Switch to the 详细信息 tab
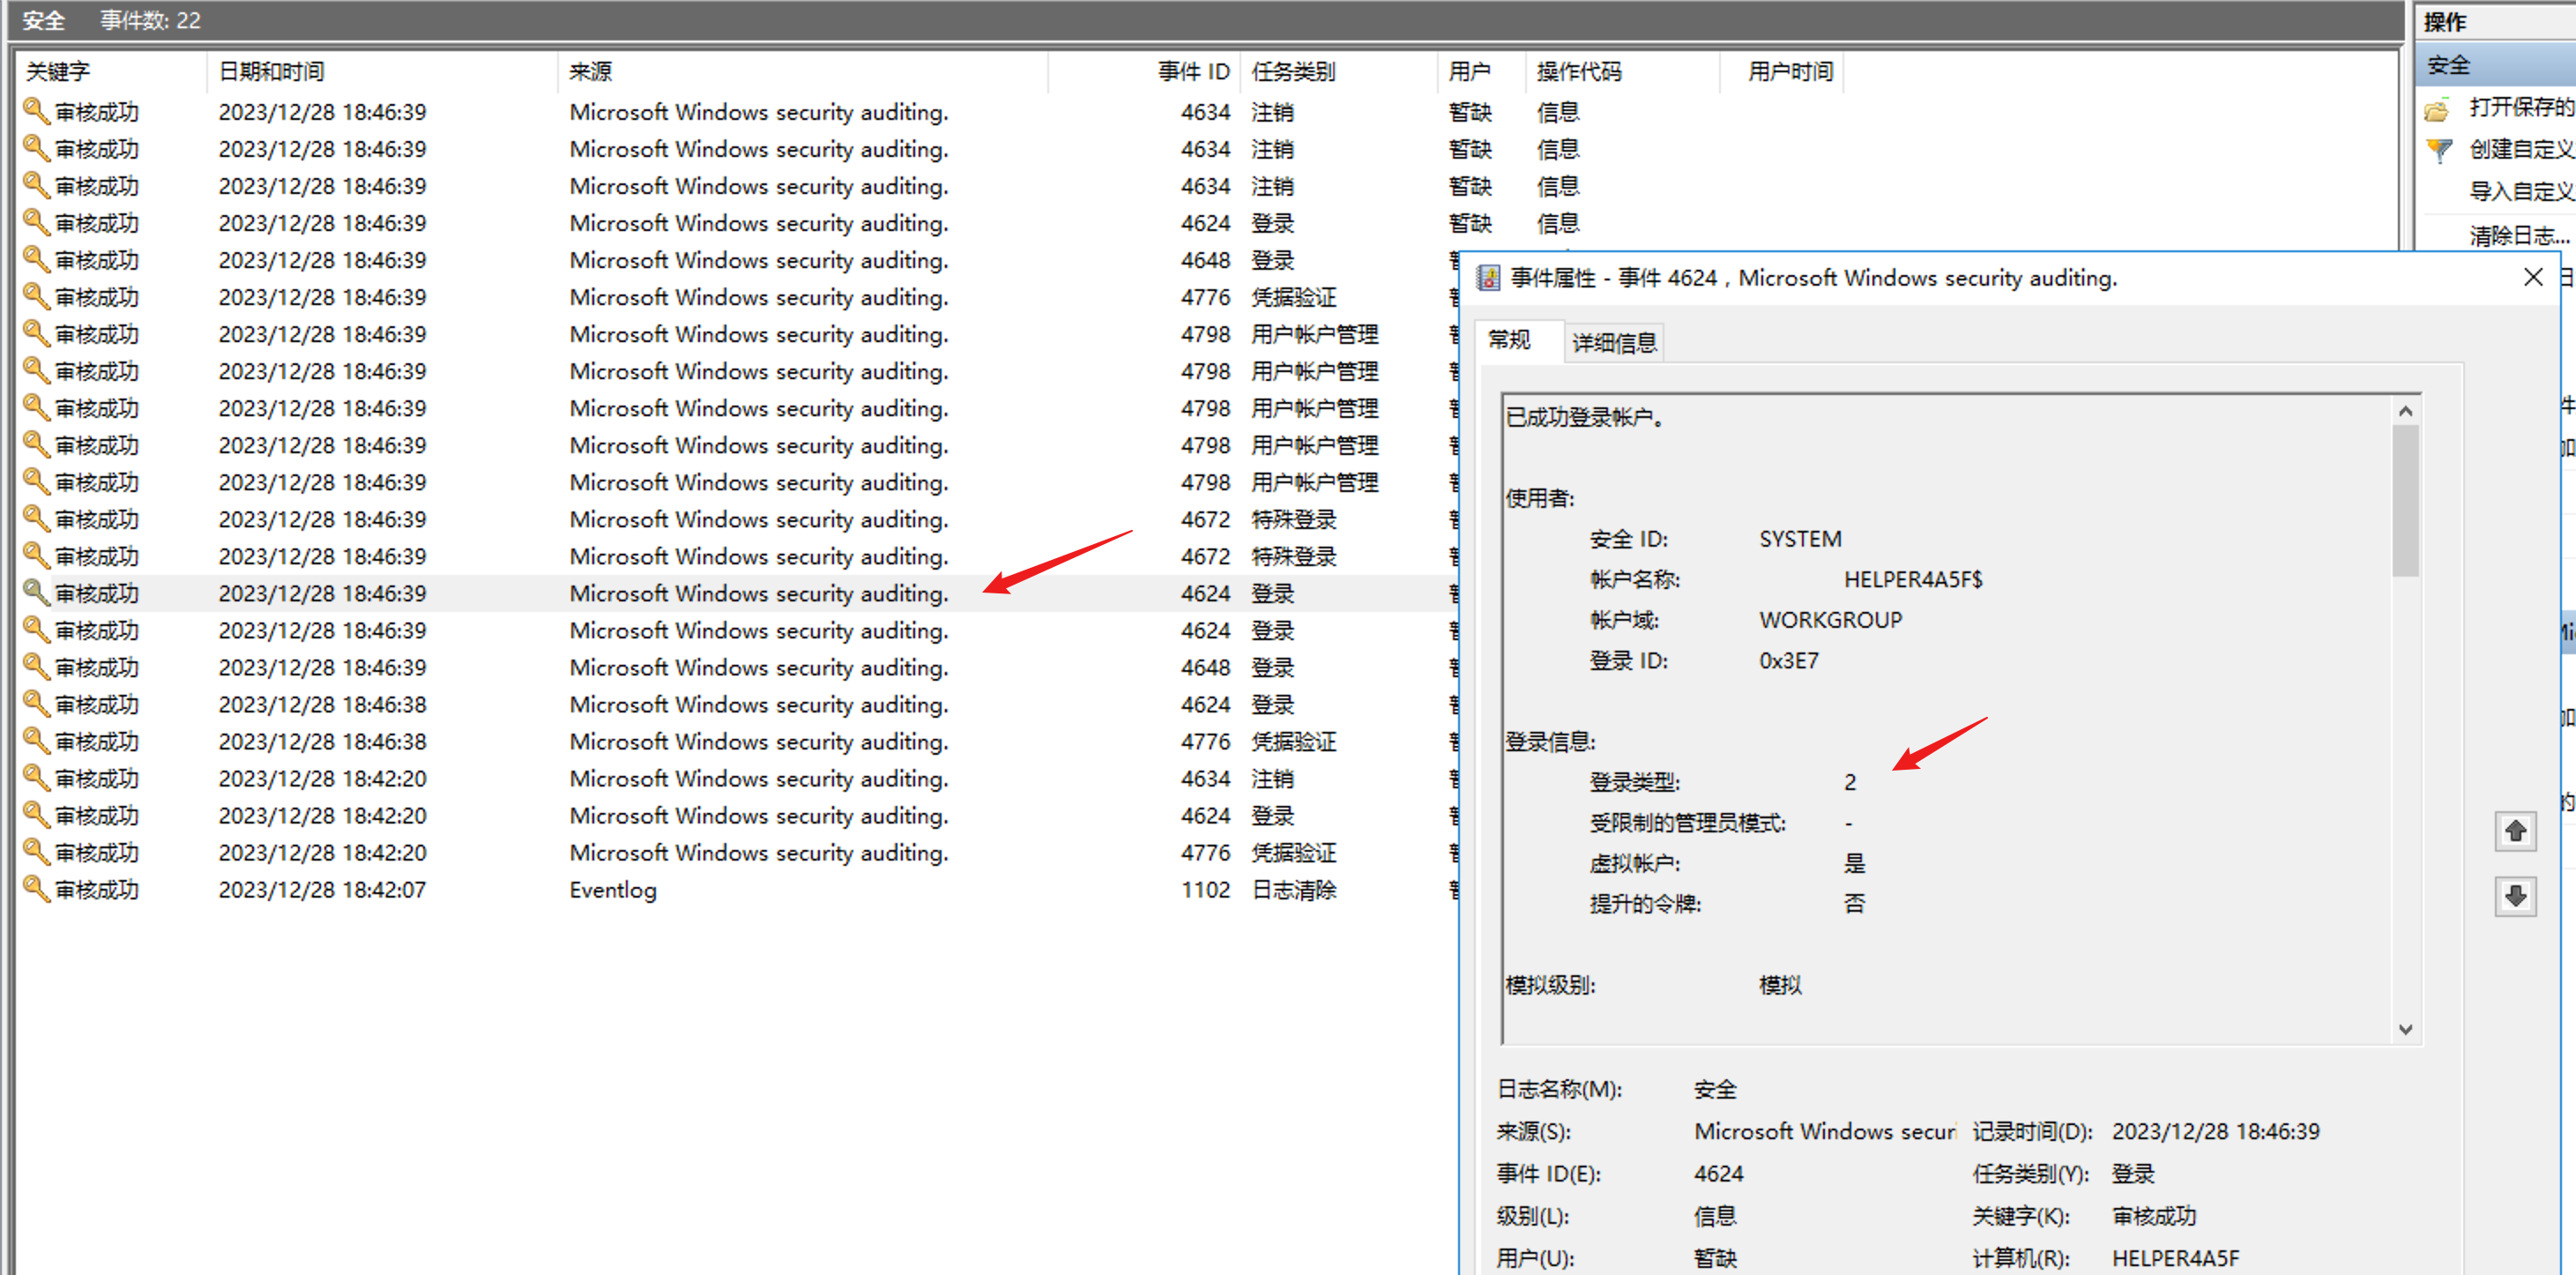 pyautogui.click(x=1613, y=343)
